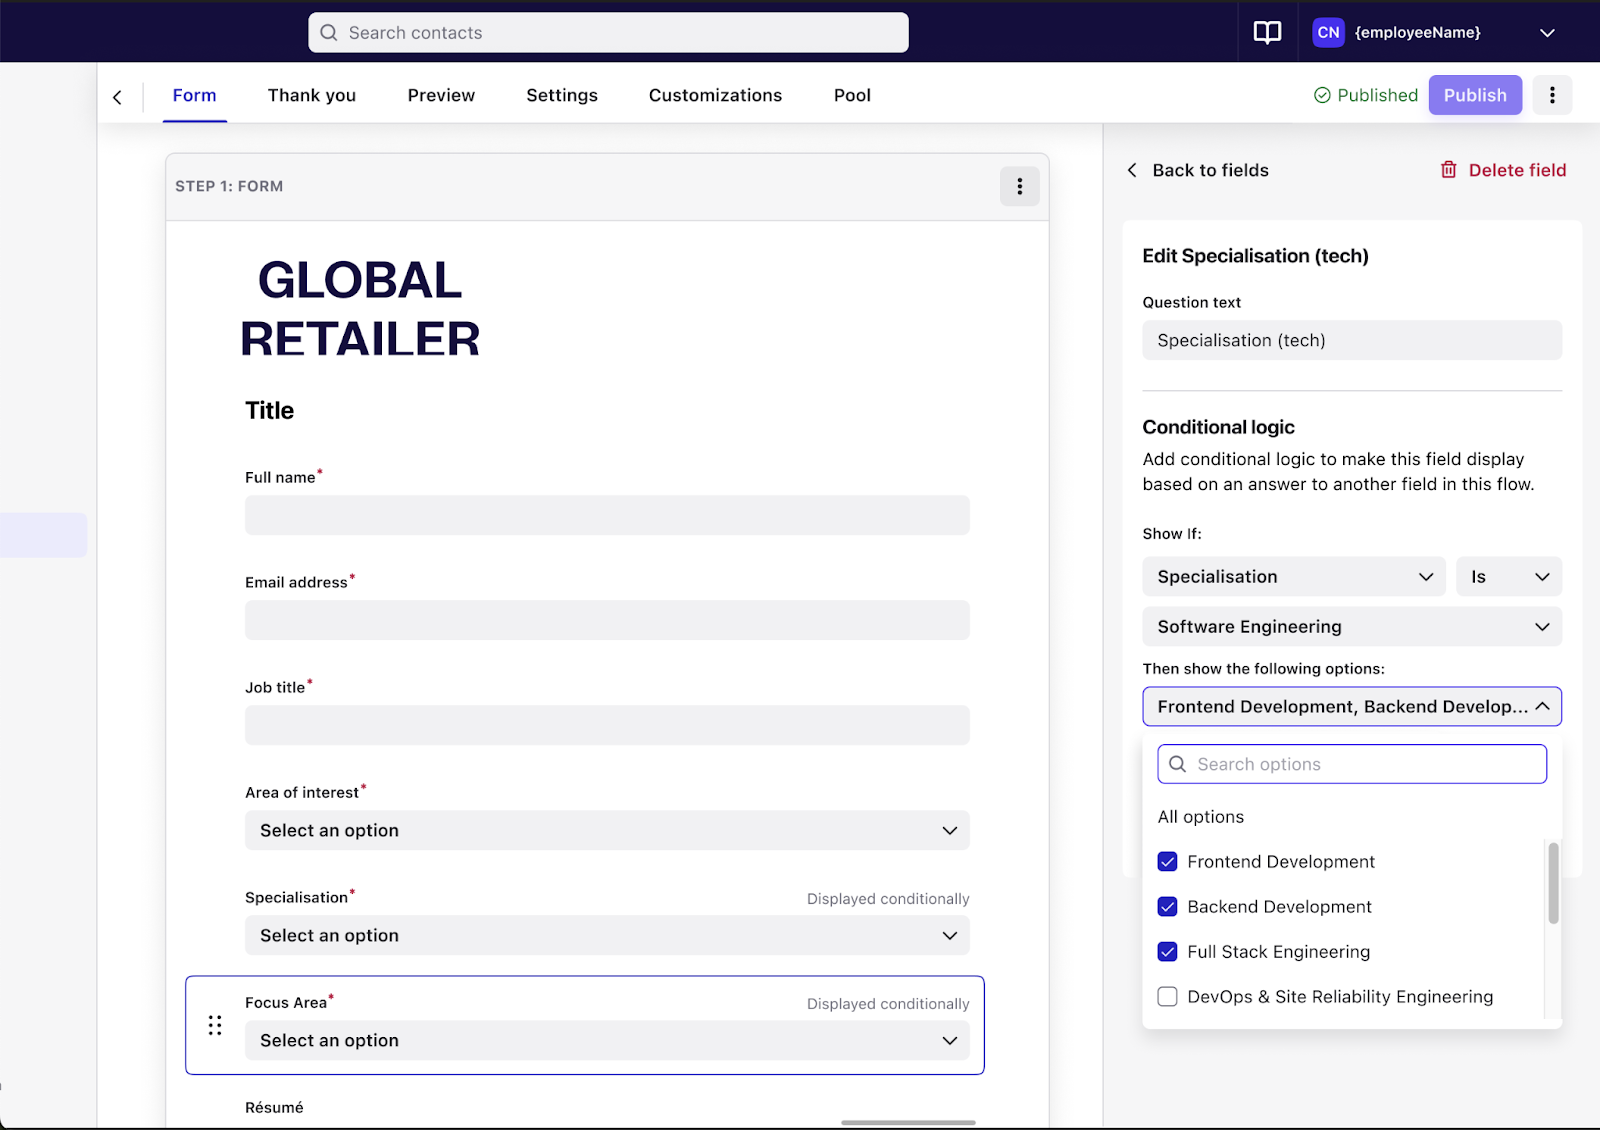Open the Pool tab
1600x1130 pixels.
(x=852, y=95)
